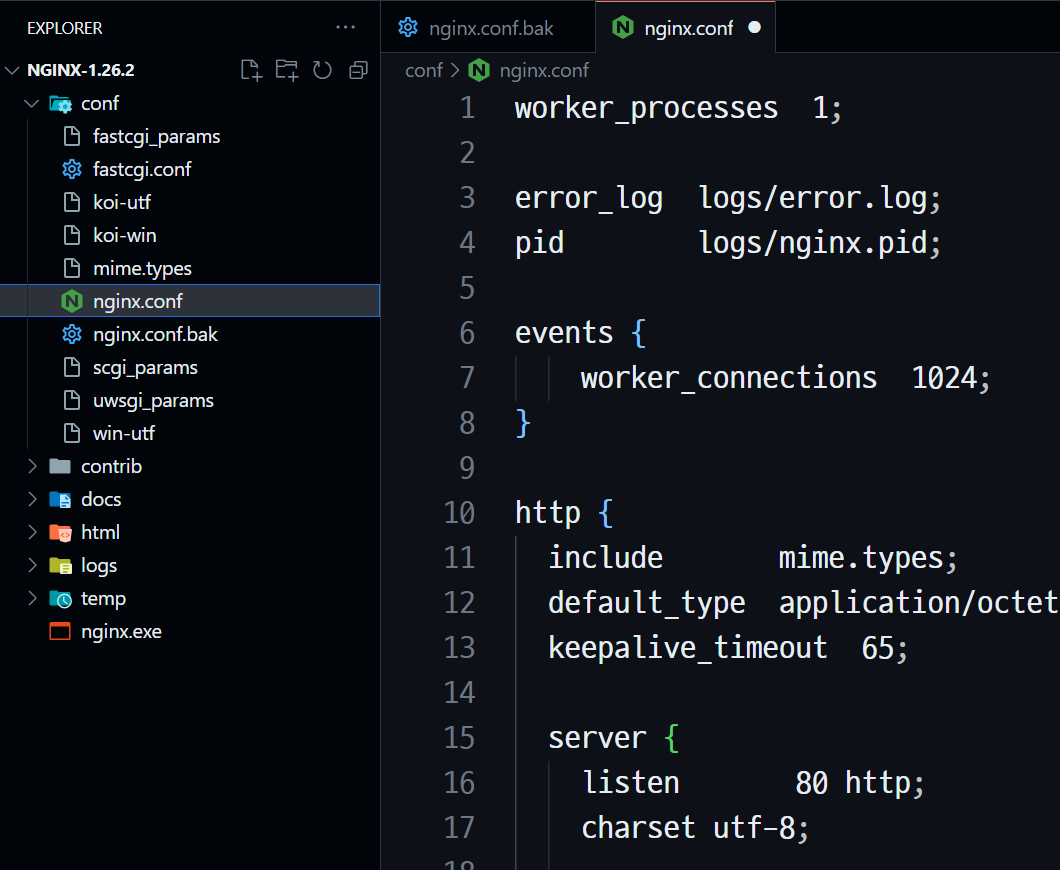
Task: Click the events keyword on line 6
Action: click(564, 333)
